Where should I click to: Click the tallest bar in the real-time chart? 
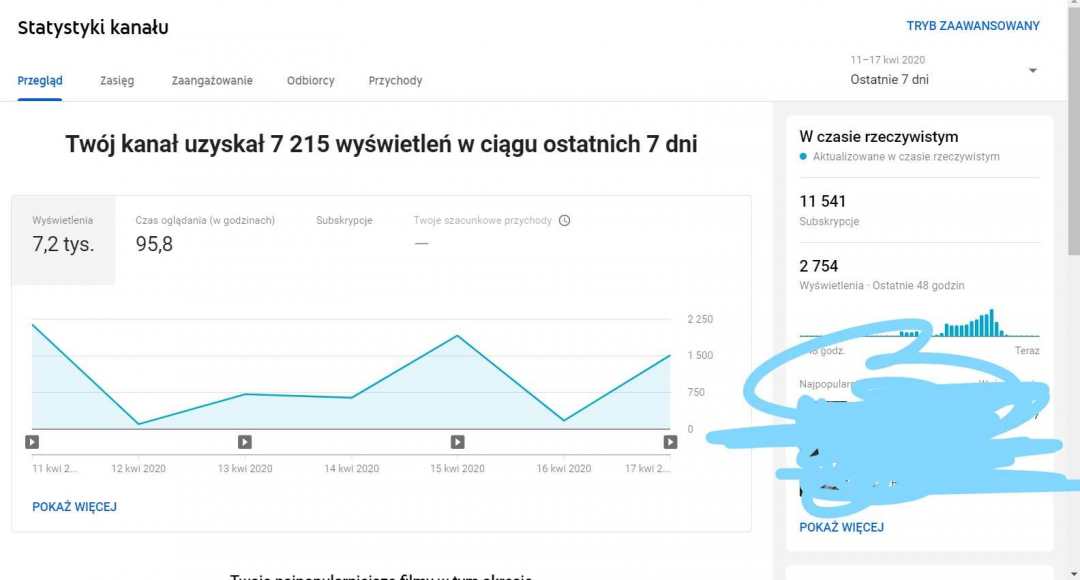click(x=990, y=320)
